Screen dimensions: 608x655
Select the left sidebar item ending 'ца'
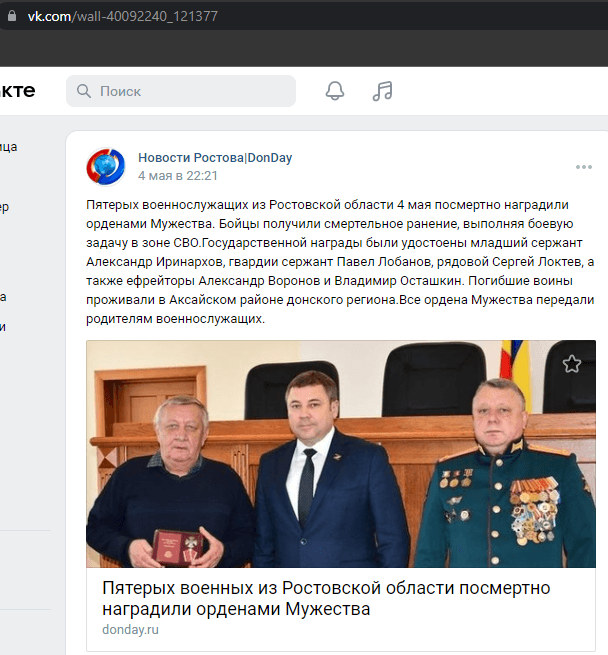(x=8, y=147)
